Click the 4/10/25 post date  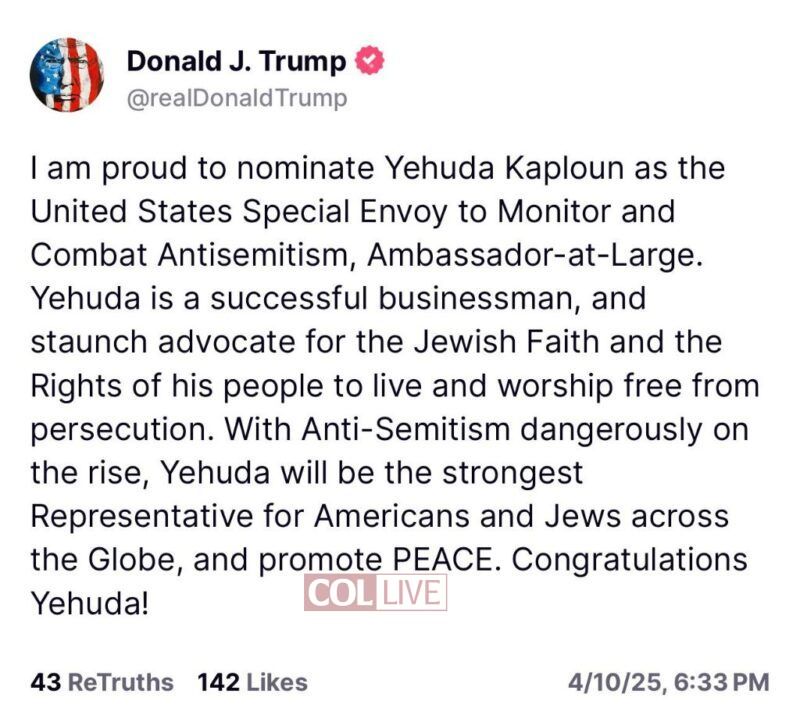pyautogui.click(x=613, y=682)
